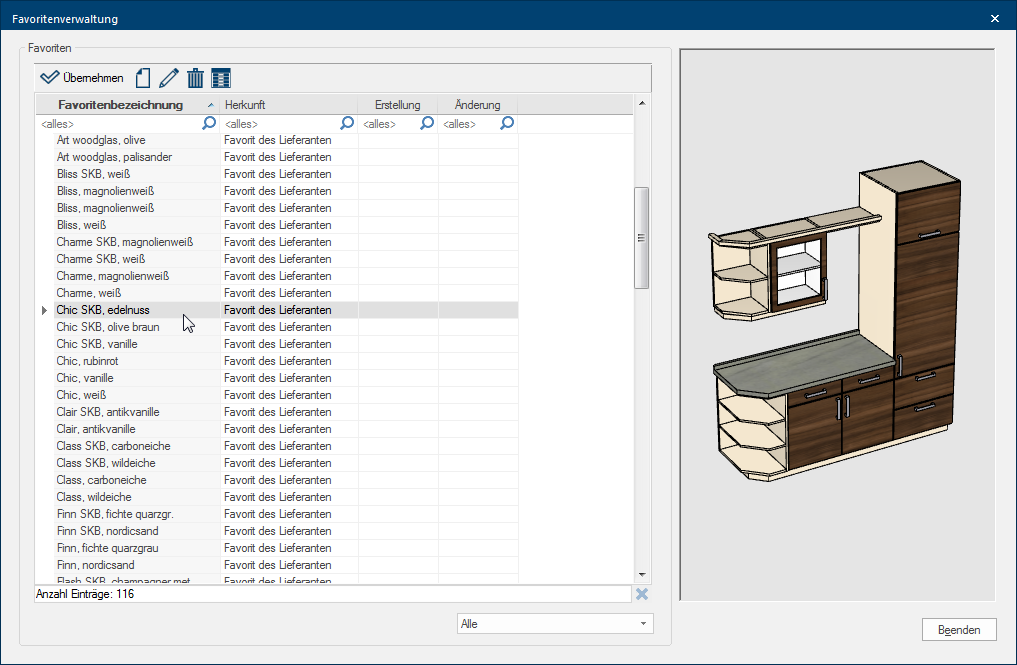This screenshot has width=1017, height=665.
Task: Click the scrollbar down arrow of the list
Action: (642, 574)
